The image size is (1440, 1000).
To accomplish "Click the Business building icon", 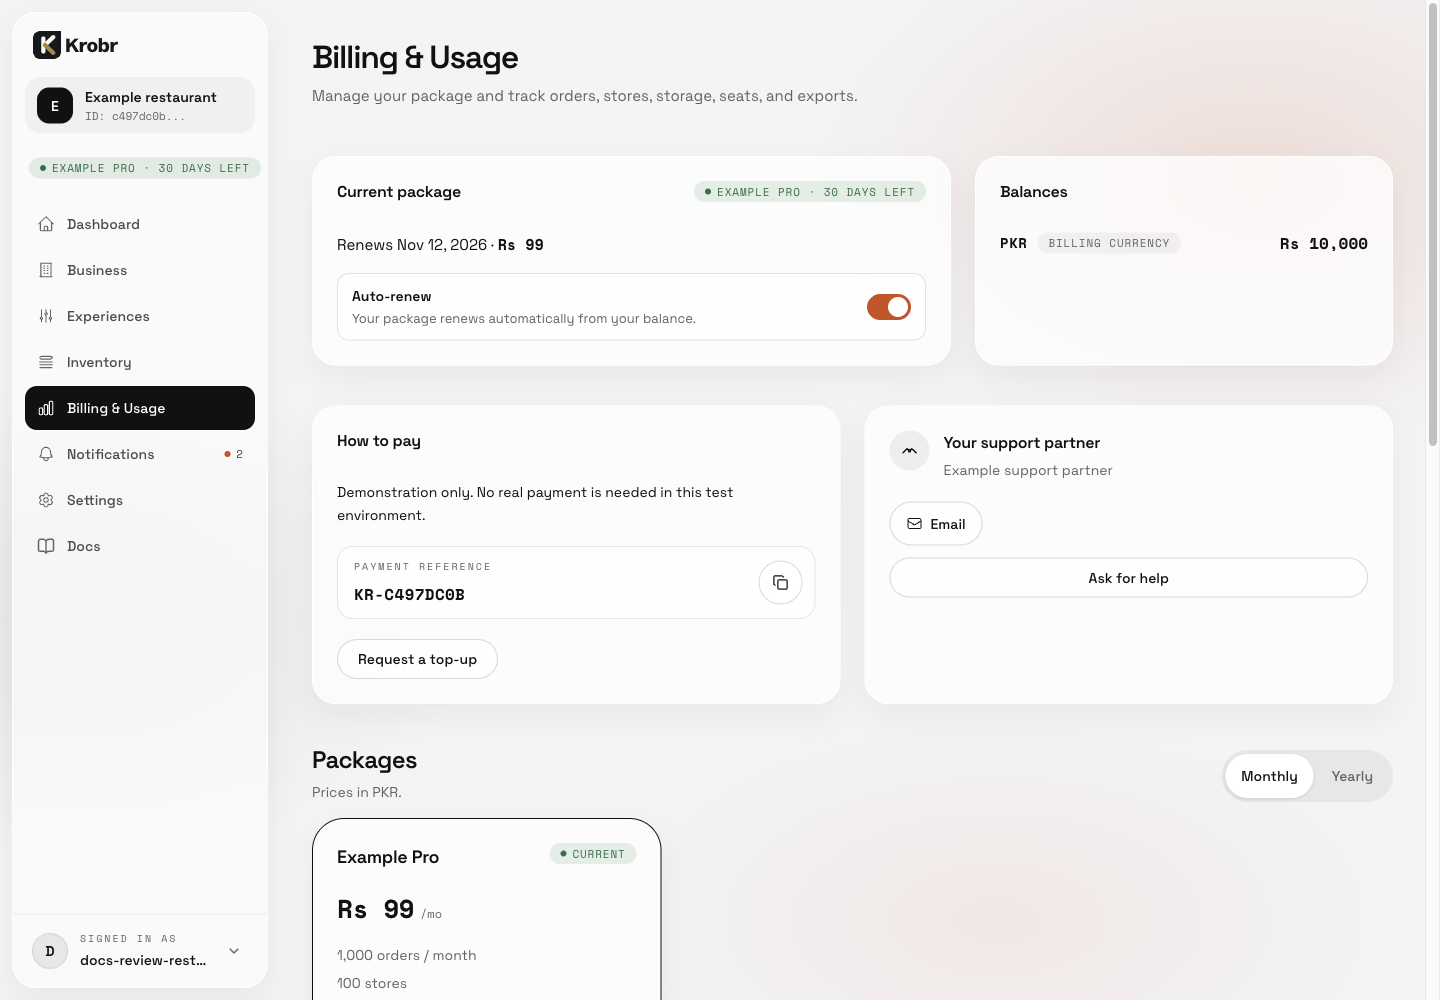I will (x=46, y=270).
